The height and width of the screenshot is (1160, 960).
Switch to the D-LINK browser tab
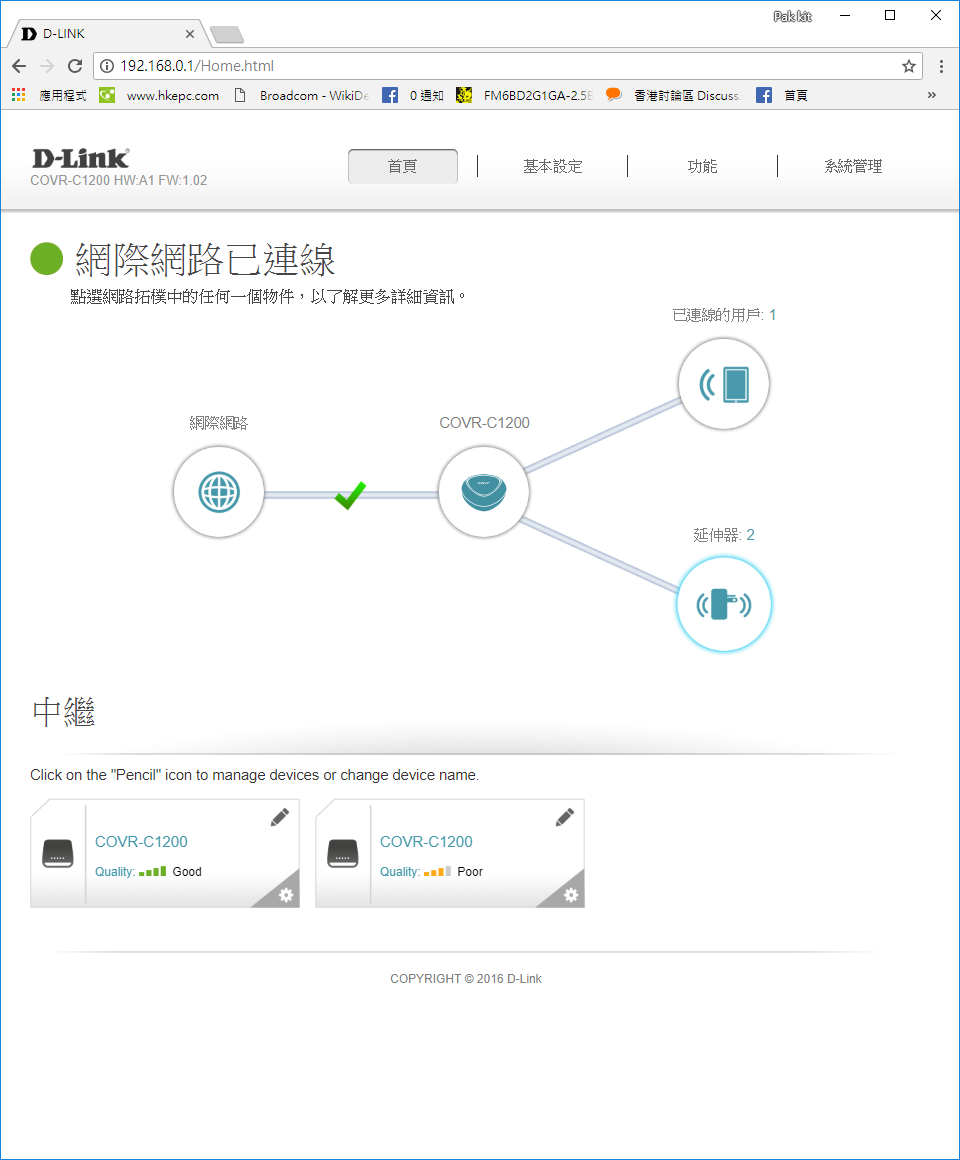[104, 34]
